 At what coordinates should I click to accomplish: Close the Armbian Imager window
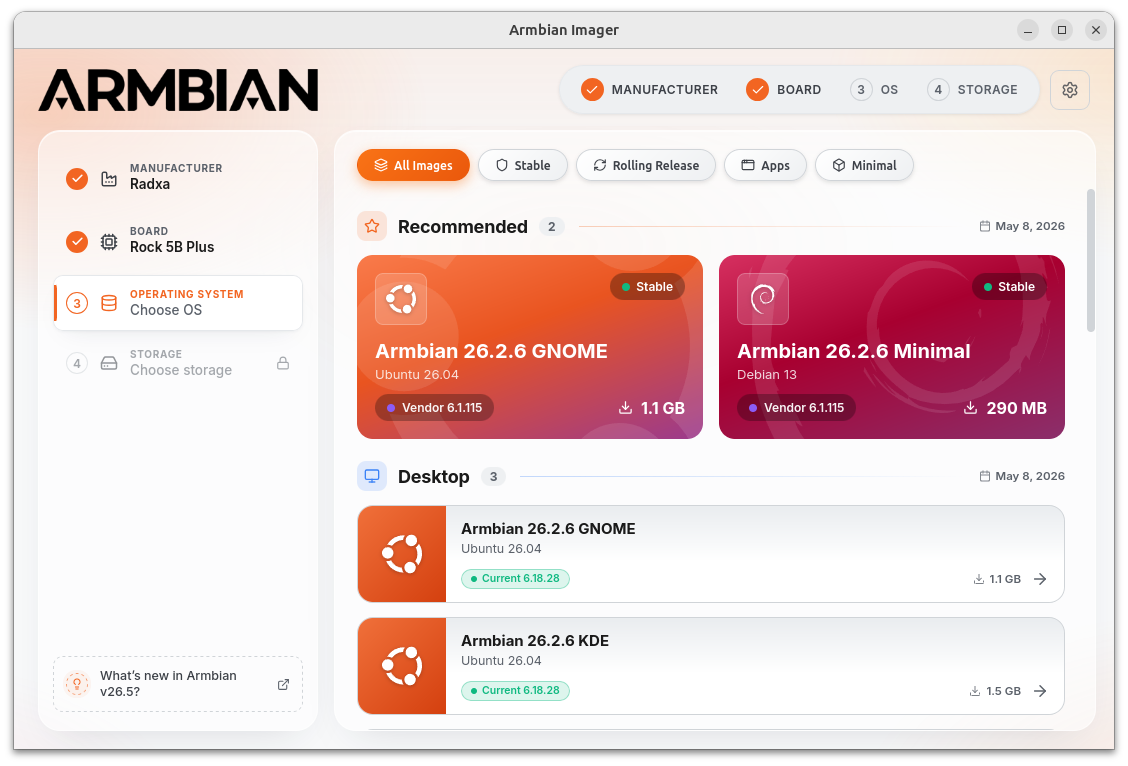click(1096, 30)
